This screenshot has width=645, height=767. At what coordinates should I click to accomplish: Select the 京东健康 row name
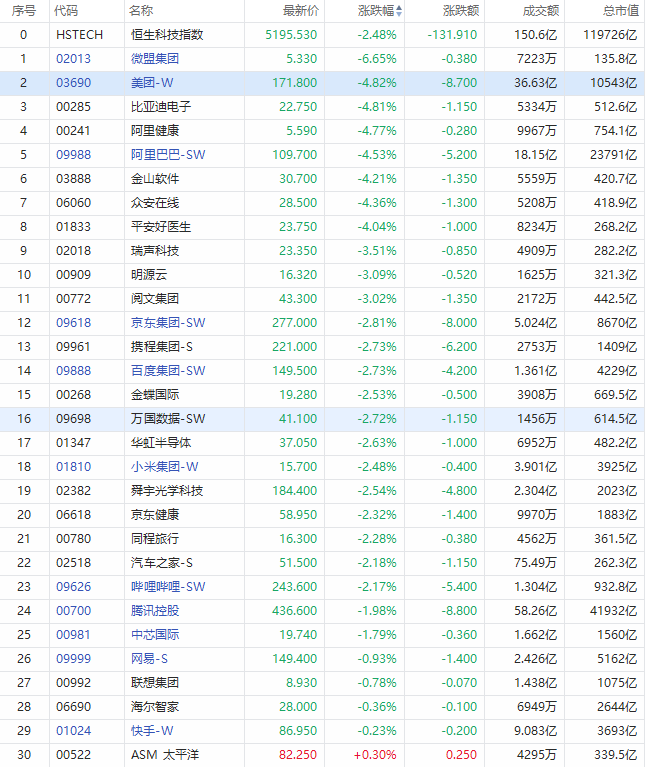[x=155, y=514]
